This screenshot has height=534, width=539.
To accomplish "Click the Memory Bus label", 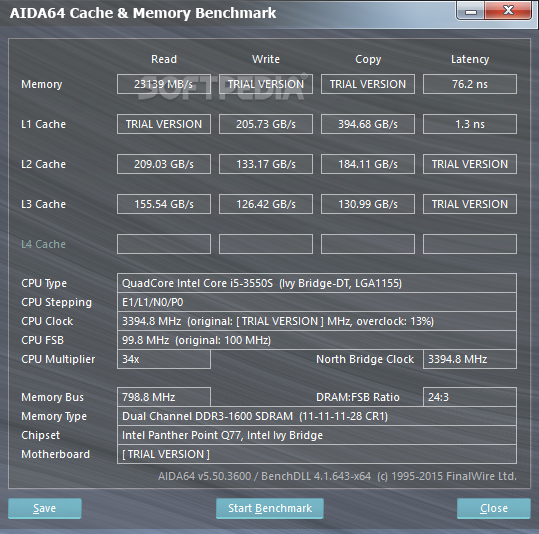I will click(x=53, y=397).
